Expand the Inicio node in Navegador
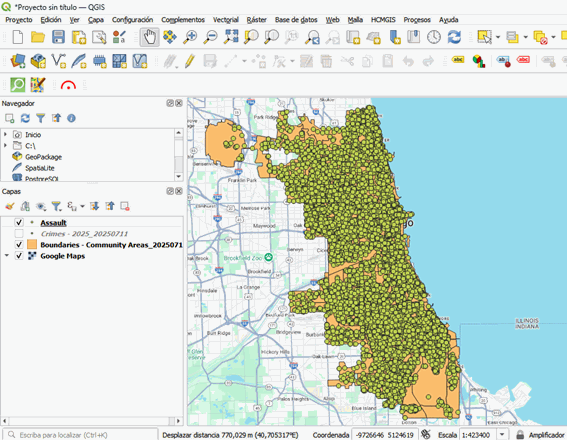This screenshot has height=440, width=567. click(5, 134)
